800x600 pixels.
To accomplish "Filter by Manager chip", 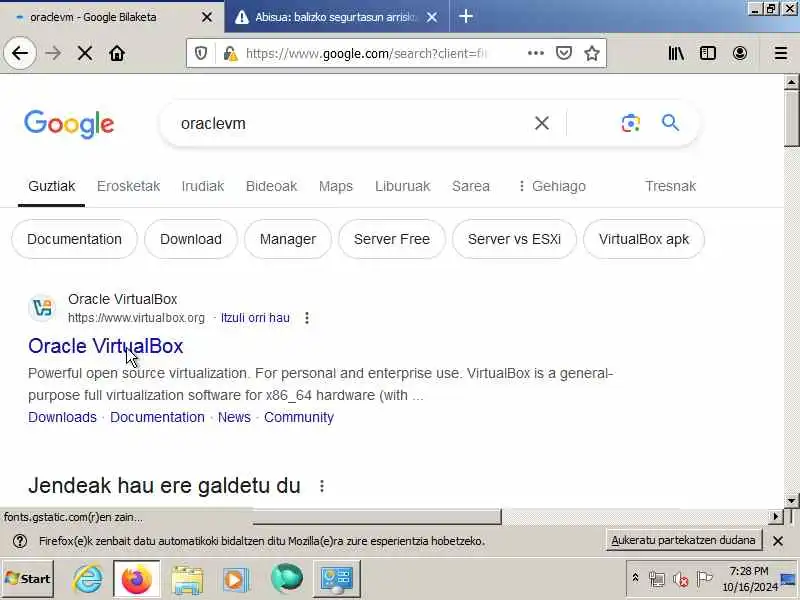I will [x=288, y=239].
